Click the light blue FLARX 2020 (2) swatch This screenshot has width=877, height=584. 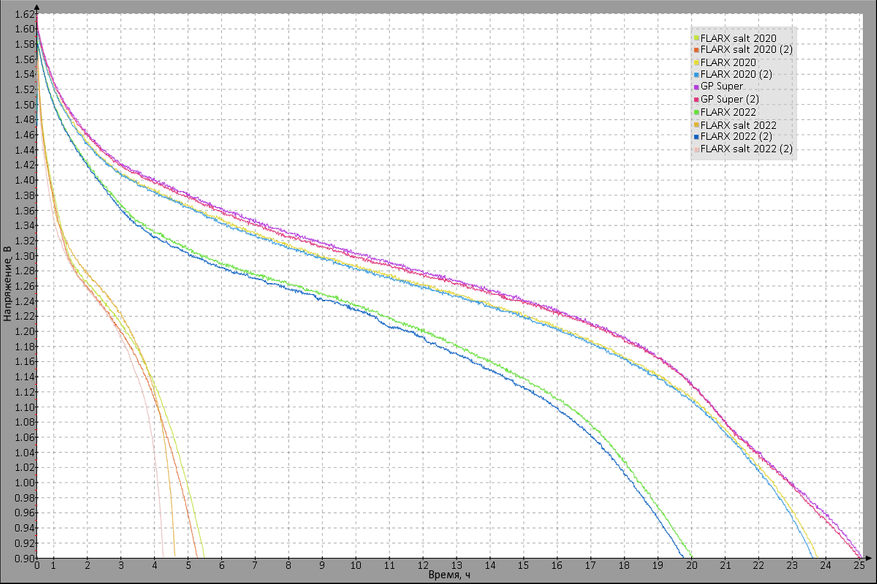697,74
